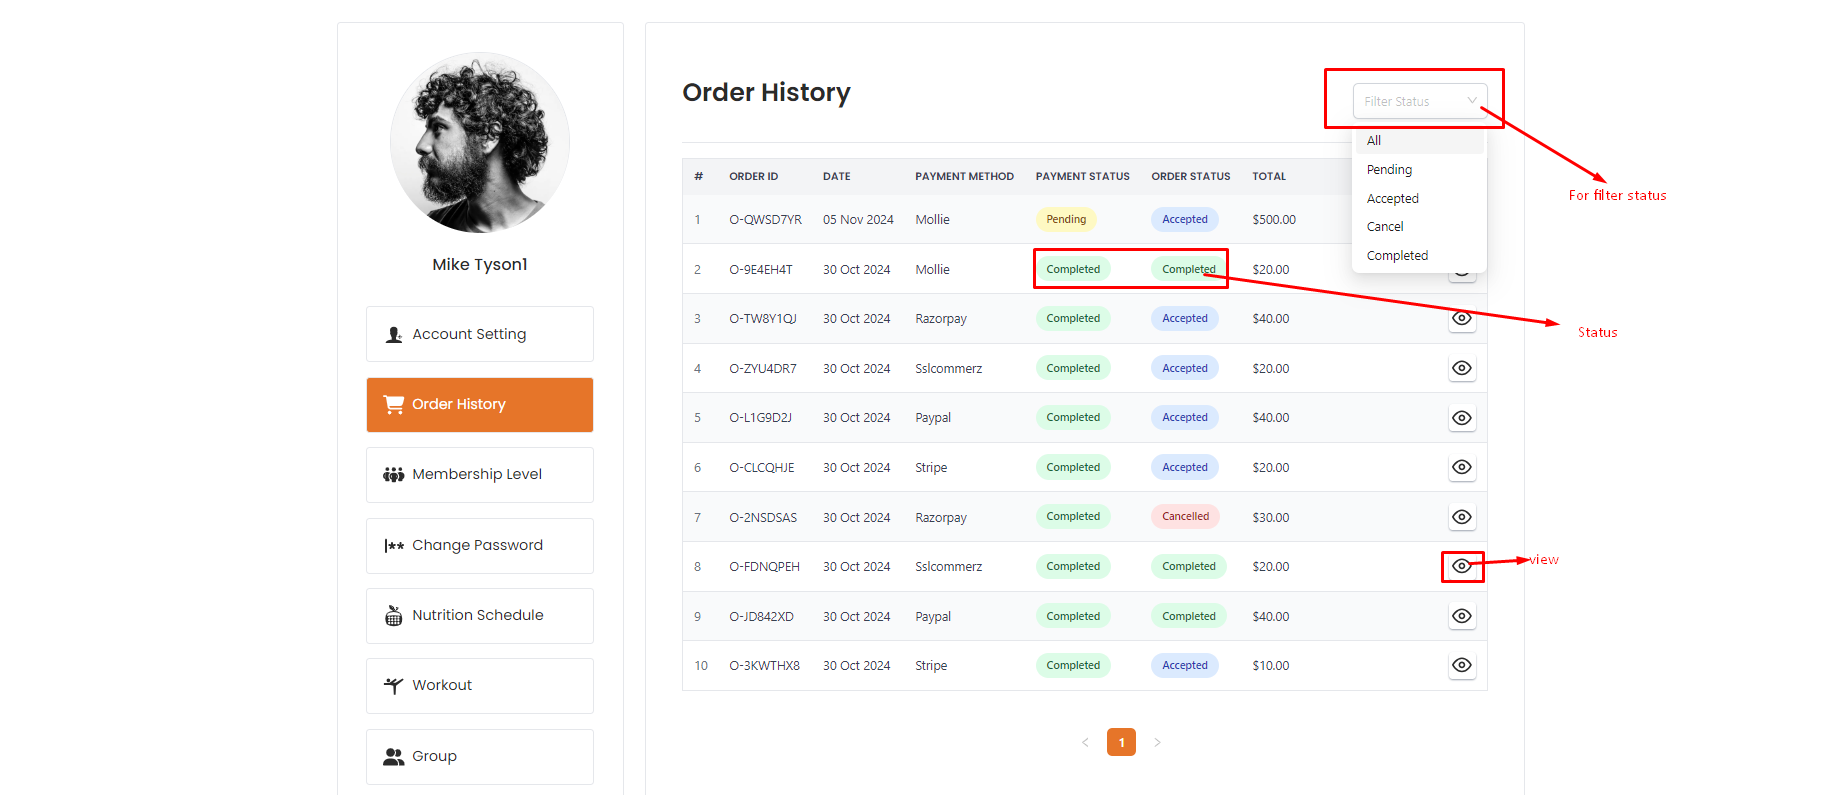Viewport: 1837px width, 795px height.
Task: Click ORDER ID column header
Action: [x=753, y=176]
